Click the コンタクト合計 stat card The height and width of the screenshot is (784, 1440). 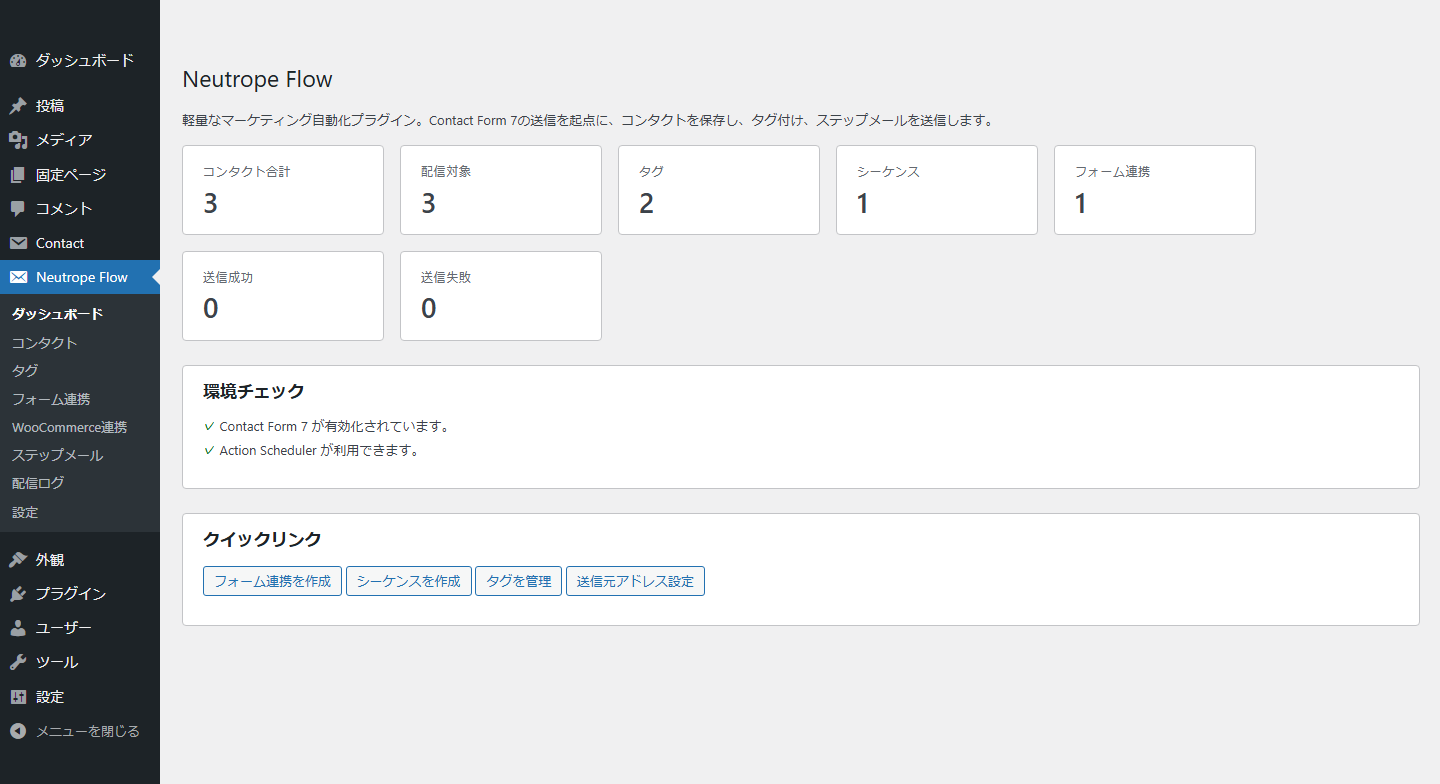[283, 190]
